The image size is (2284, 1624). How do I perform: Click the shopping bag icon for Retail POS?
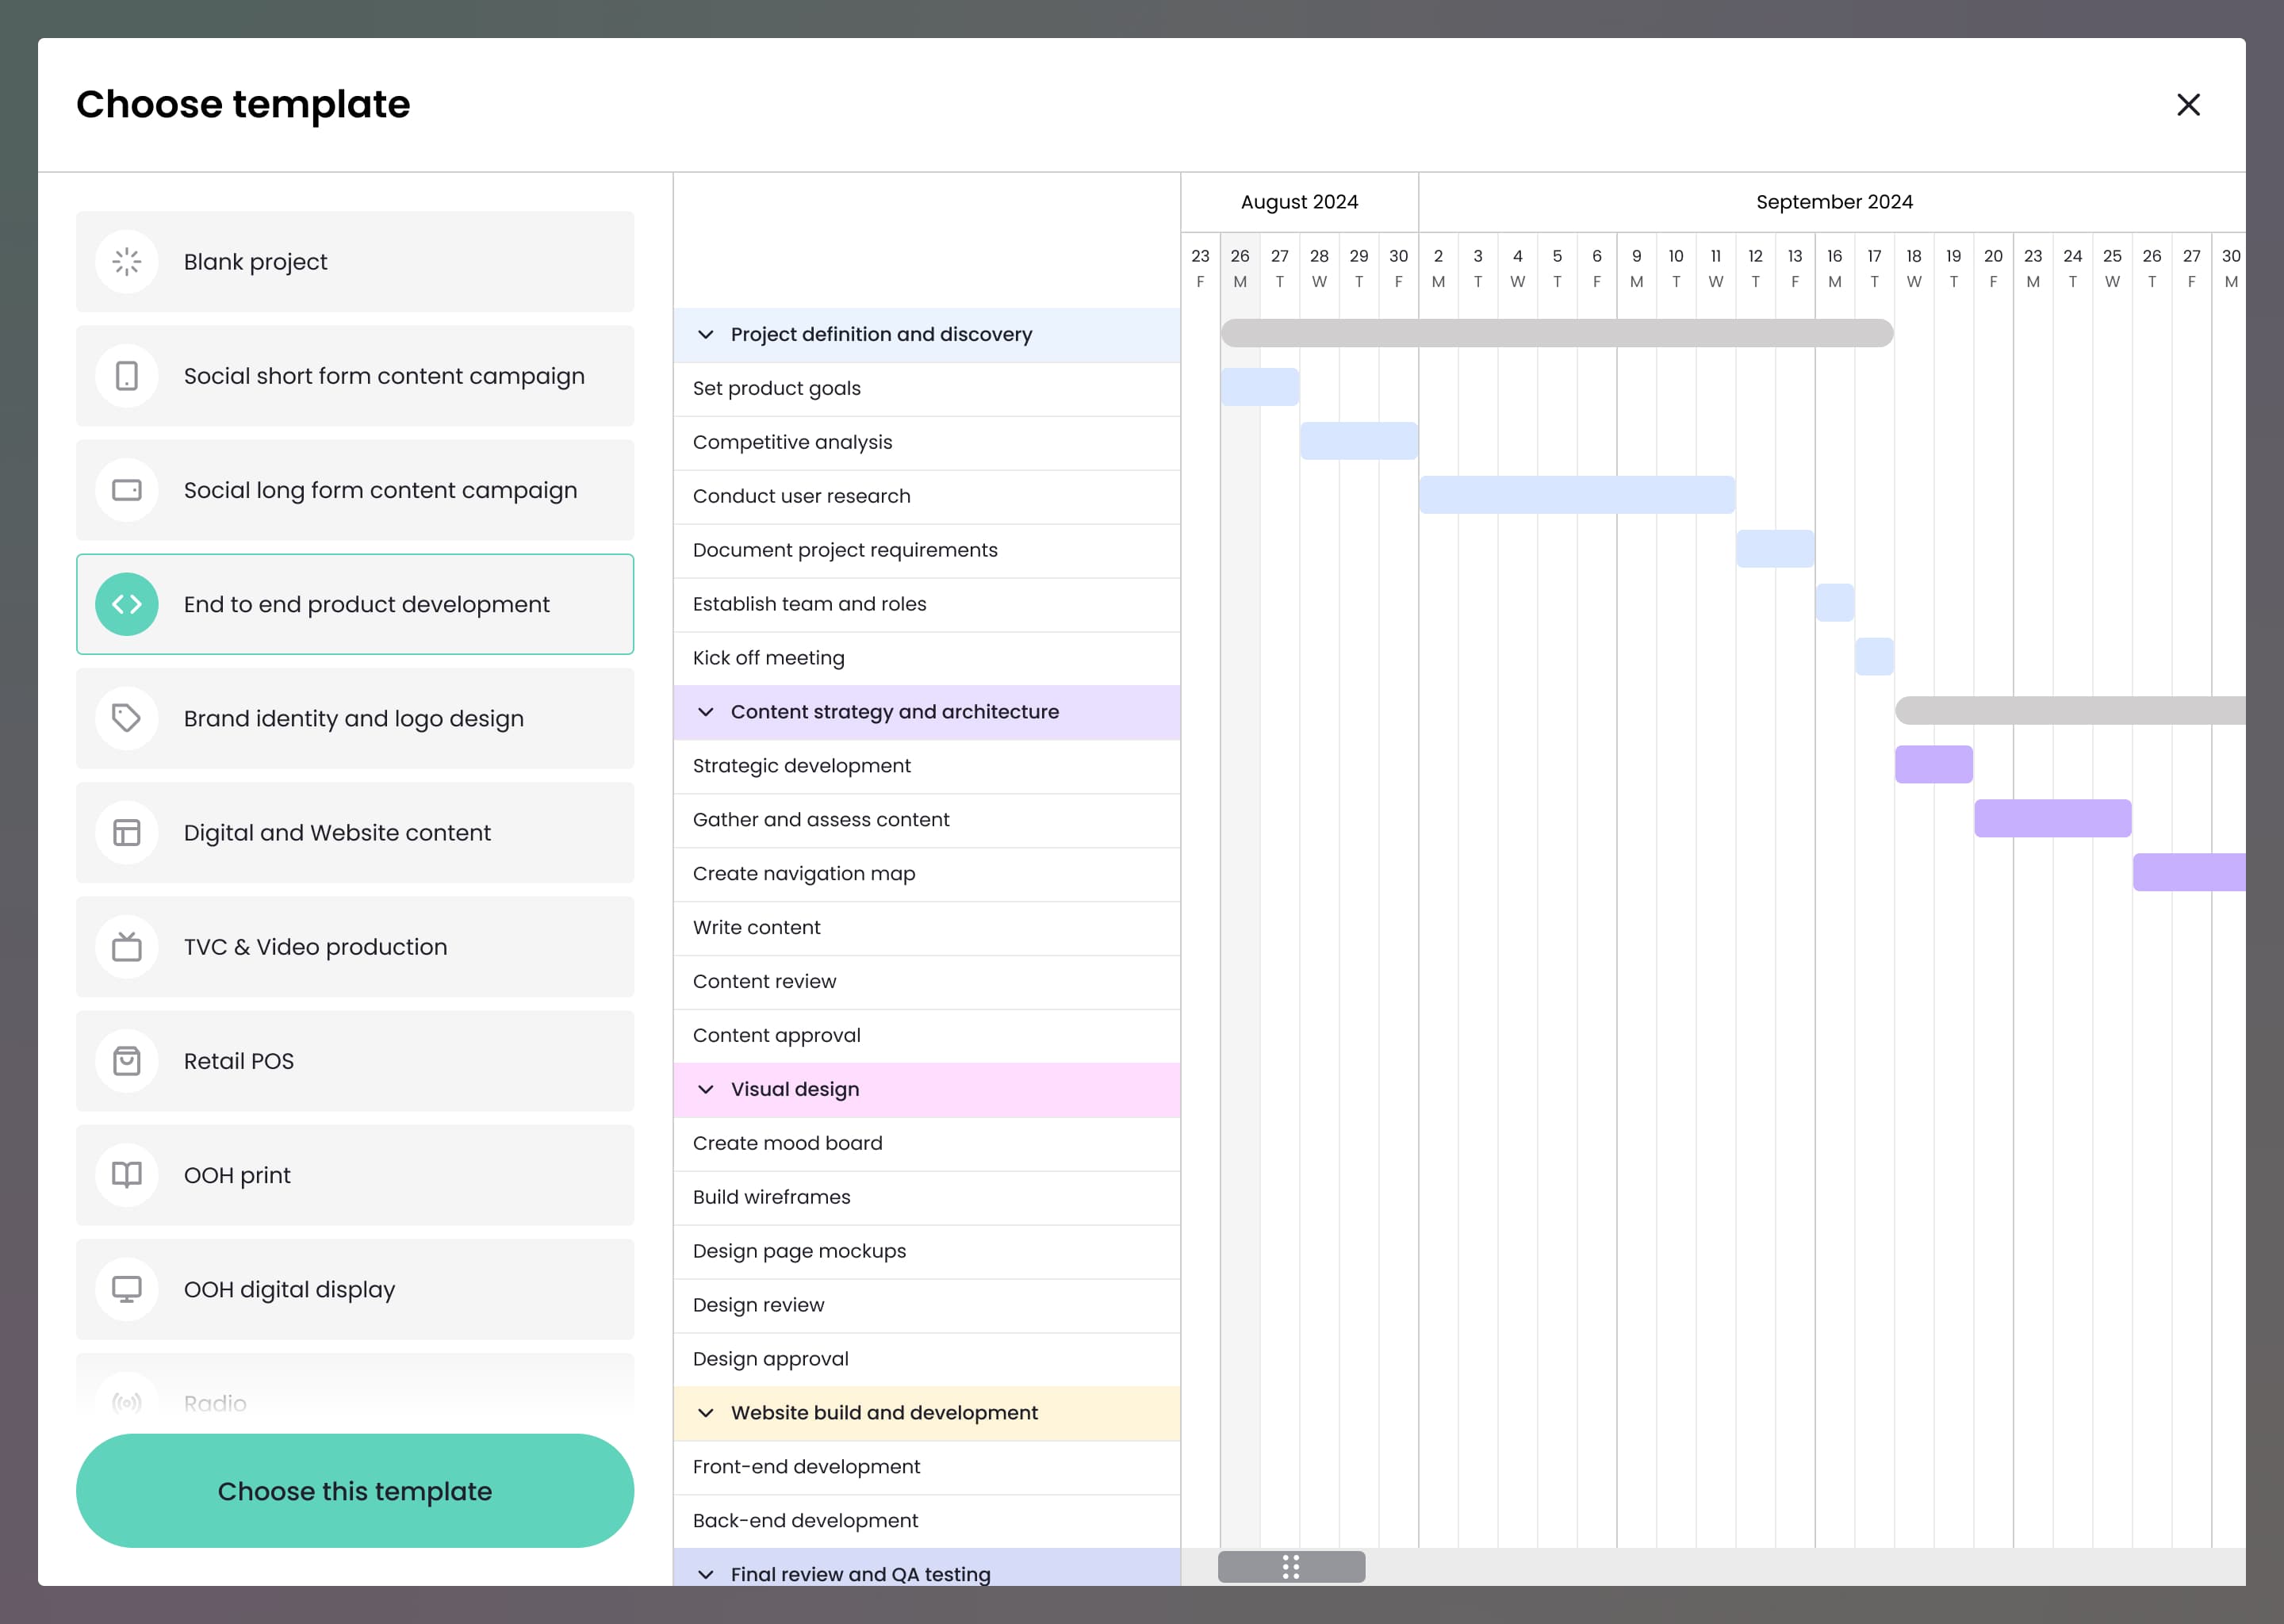127,1060
